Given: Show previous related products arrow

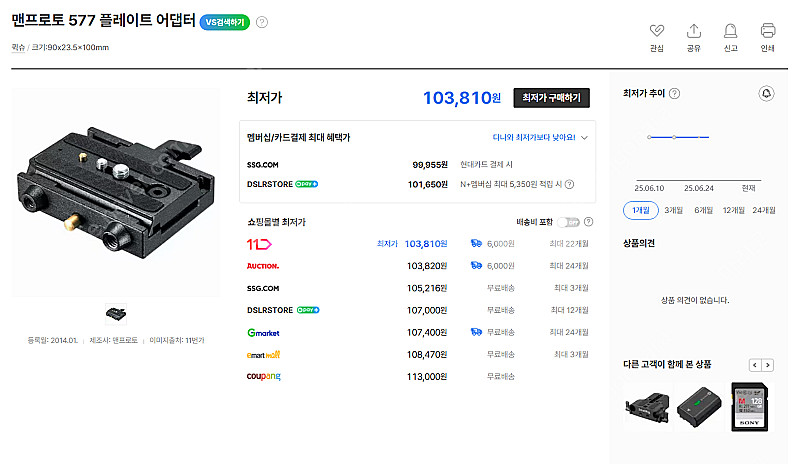Looking at the screenshot, I should click(x=755, y=365).
